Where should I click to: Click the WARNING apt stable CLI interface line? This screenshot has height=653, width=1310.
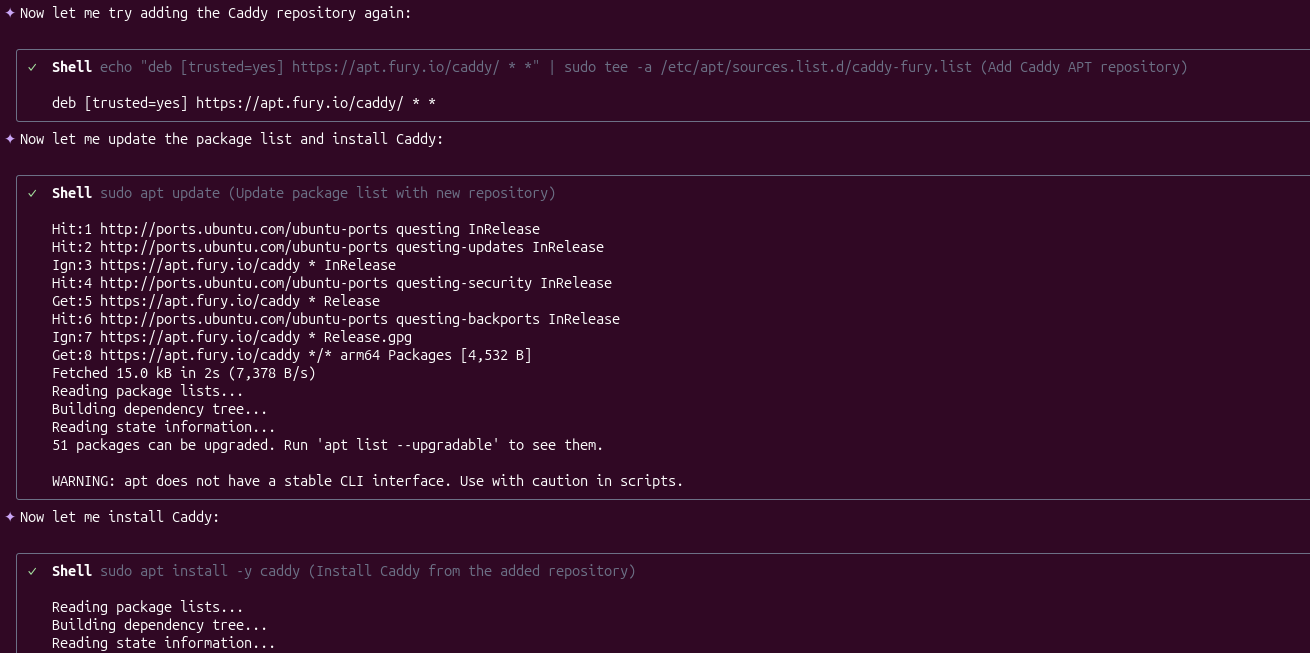coord(367,481)
